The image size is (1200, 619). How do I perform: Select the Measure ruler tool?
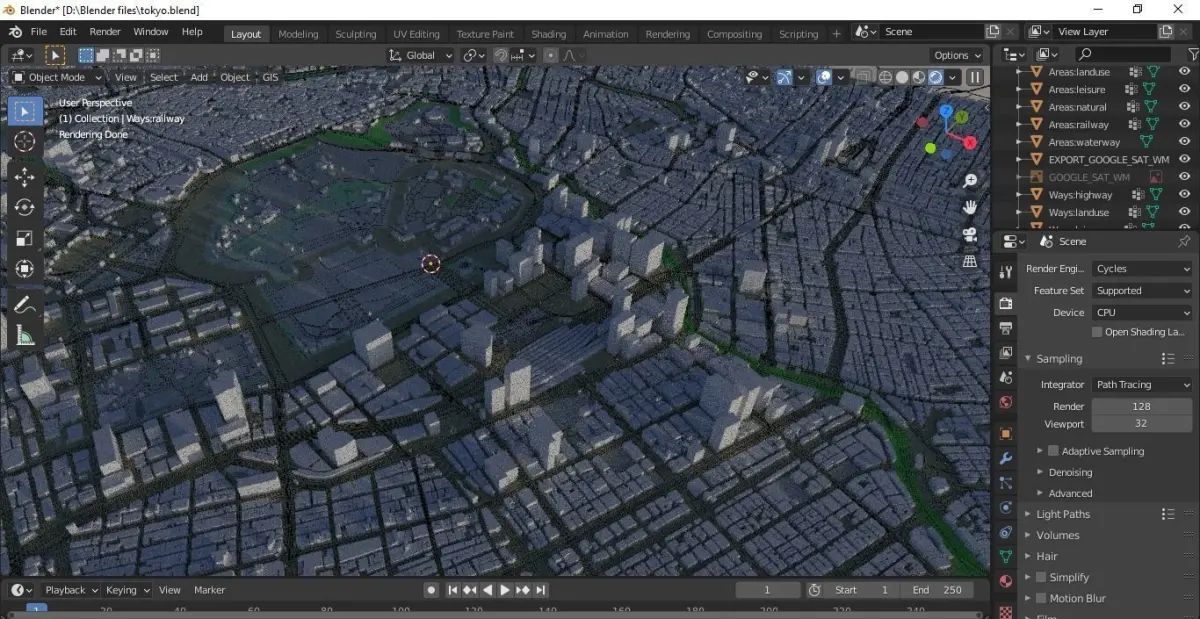25,336
